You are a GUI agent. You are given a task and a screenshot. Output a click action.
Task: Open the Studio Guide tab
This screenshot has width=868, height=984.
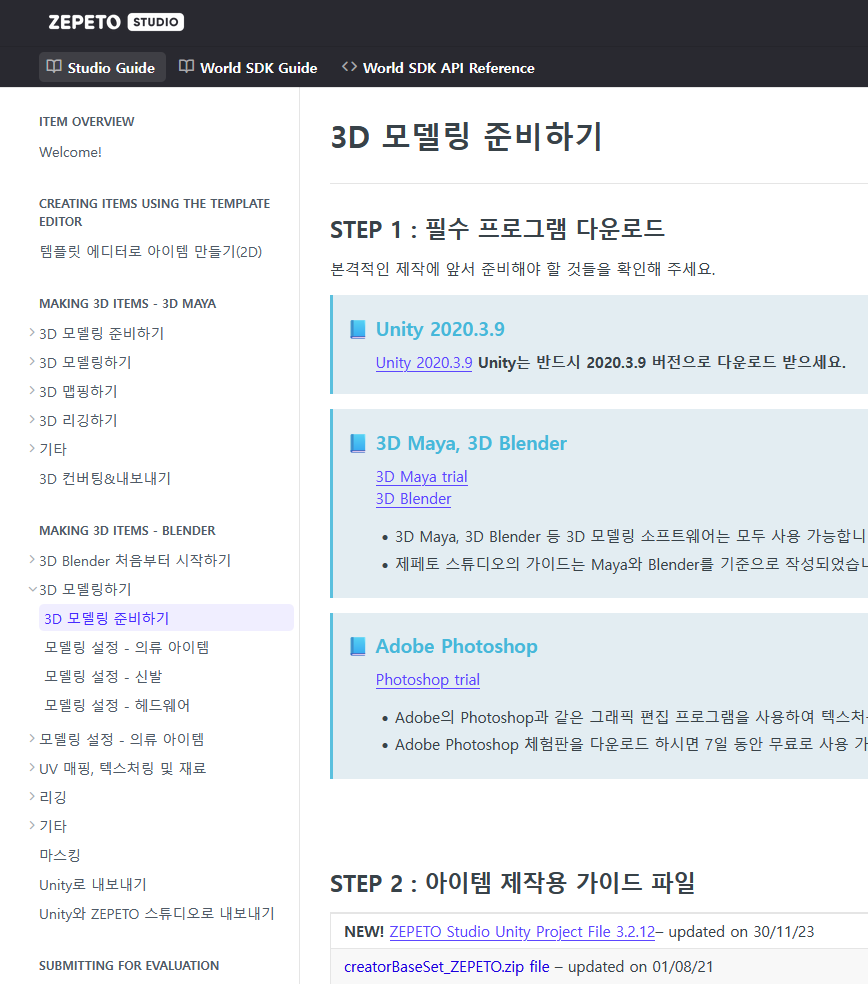click(102, 67)
